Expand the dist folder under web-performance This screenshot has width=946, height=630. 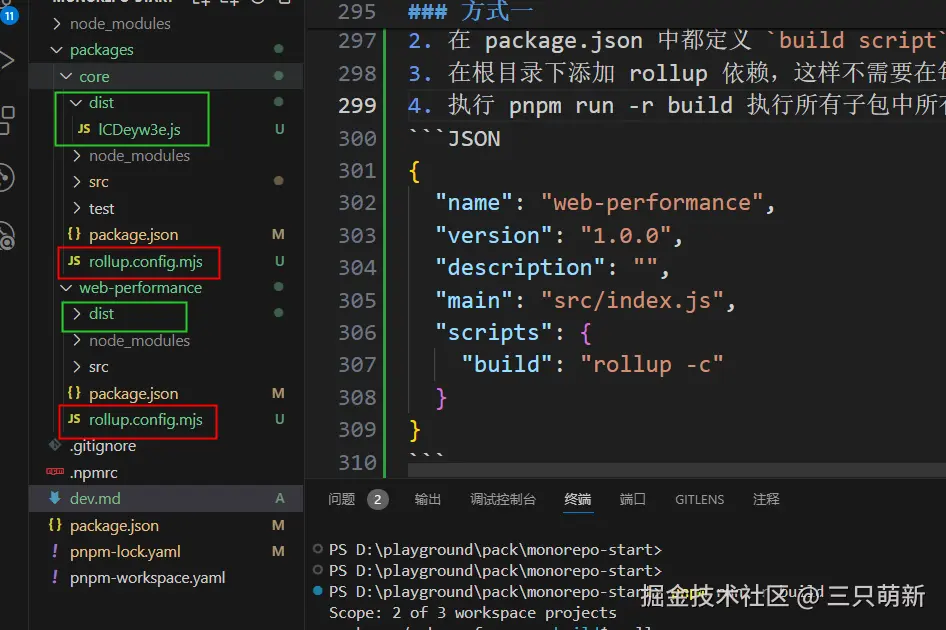click(76, 314)
